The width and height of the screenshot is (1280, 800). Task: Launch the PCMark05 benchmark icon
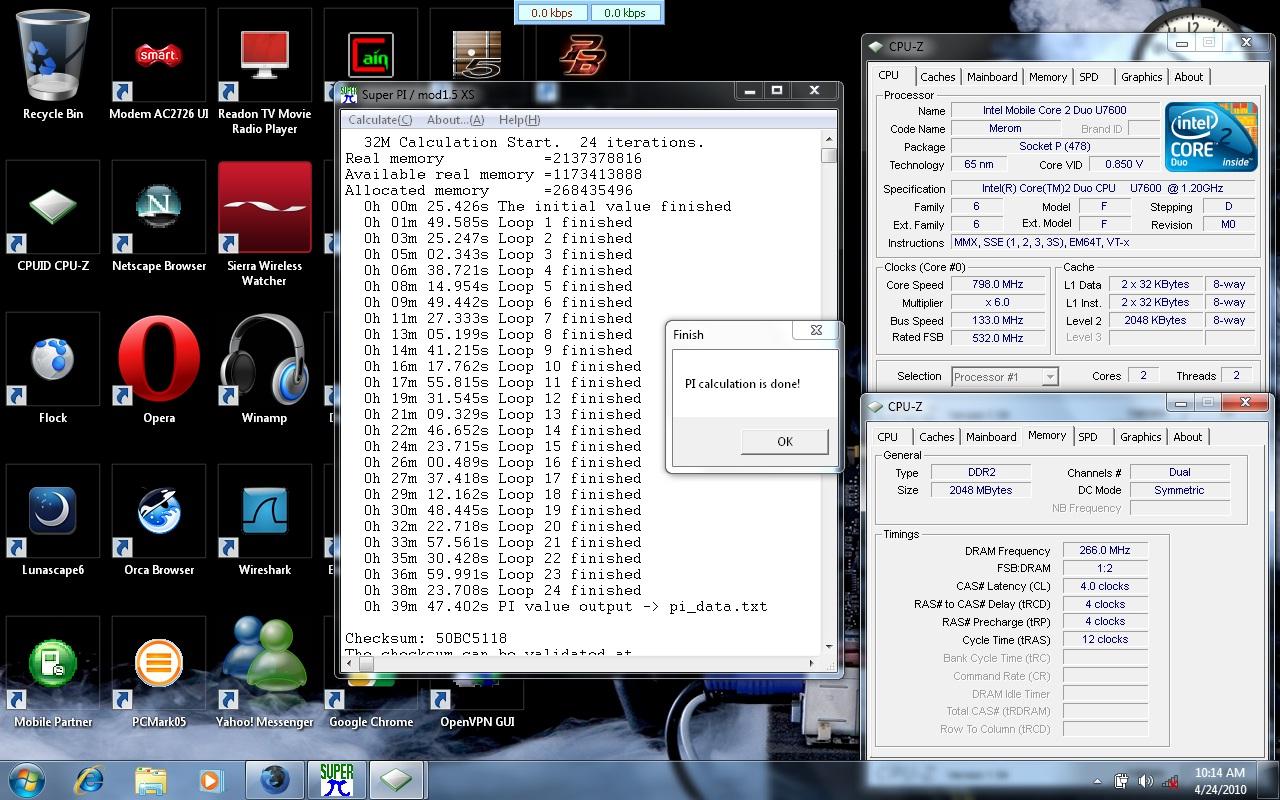(x=159, y=673)
